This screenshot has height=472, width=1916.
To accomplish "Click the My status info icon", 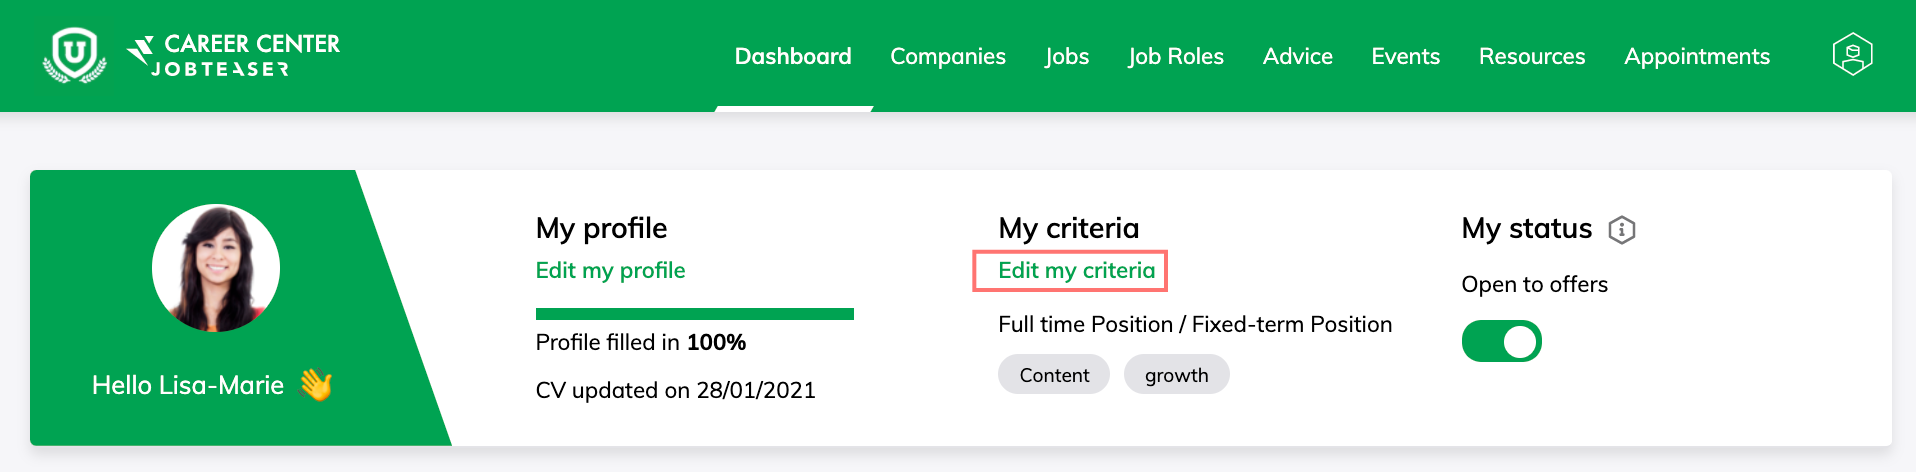I will pyautogui.click(x=1621, y=230).
